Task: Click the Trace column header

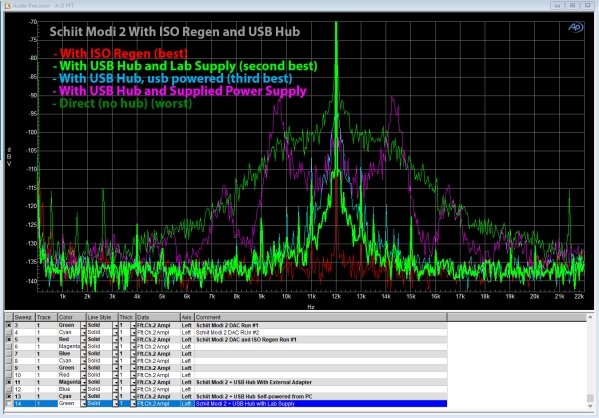Action: [x=46, y=317]
